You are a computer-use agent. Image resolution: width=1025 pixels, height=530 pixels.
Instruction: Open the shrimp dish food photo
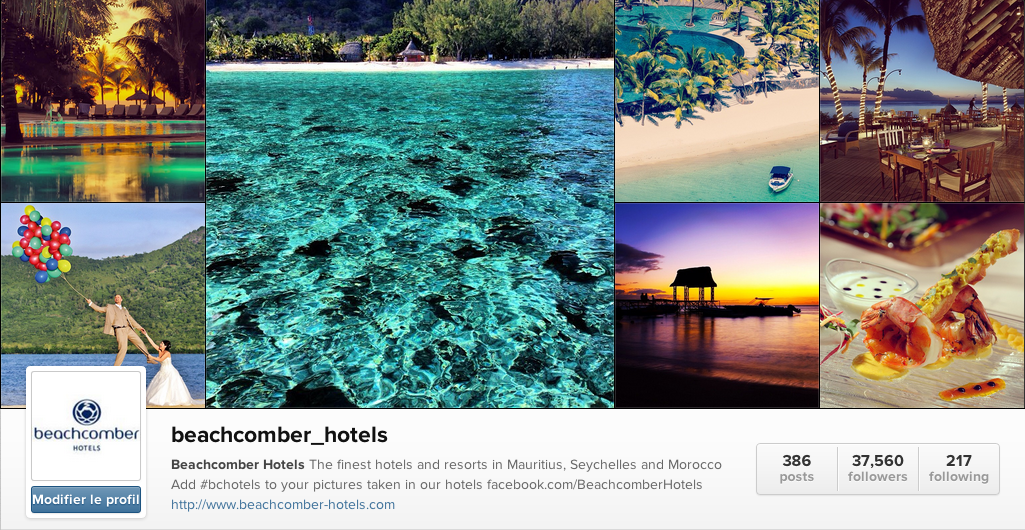click(x=922, y=305)
